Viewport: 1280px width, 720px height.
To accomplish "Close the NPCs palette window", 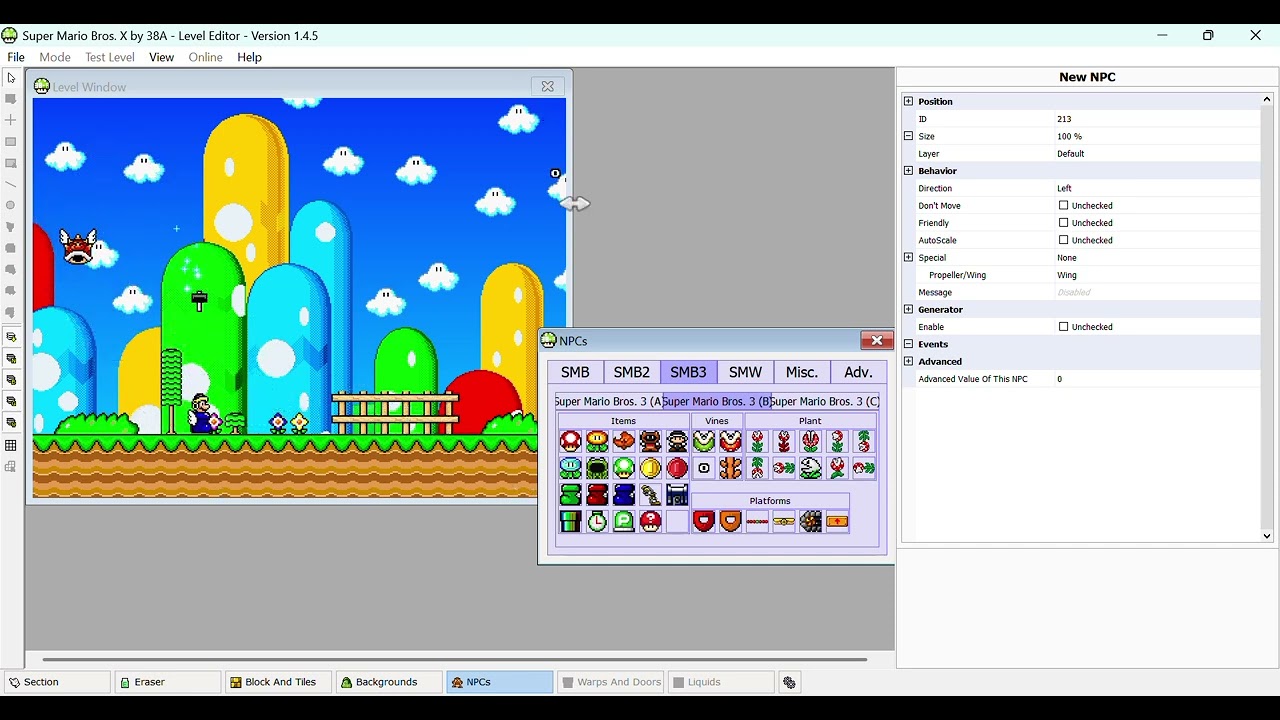I will [877, 341].
